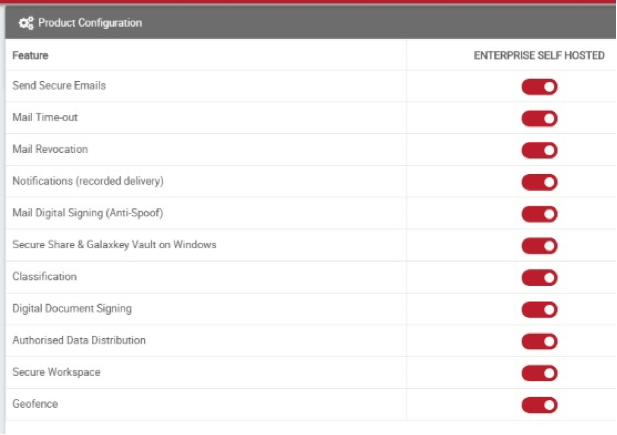
Task: Toggle Send Secure Emails switch
Action: (539, 87)
